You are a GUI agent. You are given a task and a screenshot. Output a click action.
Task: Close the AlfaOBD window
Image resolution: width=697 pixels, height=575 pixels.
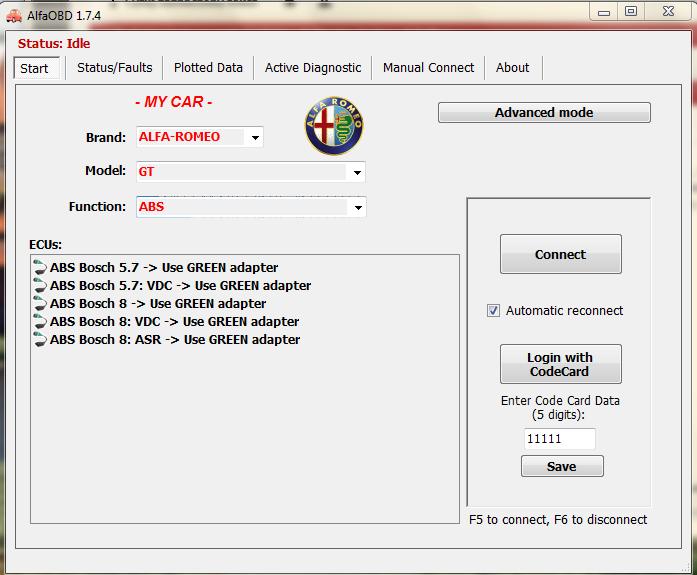coord(668,12)
